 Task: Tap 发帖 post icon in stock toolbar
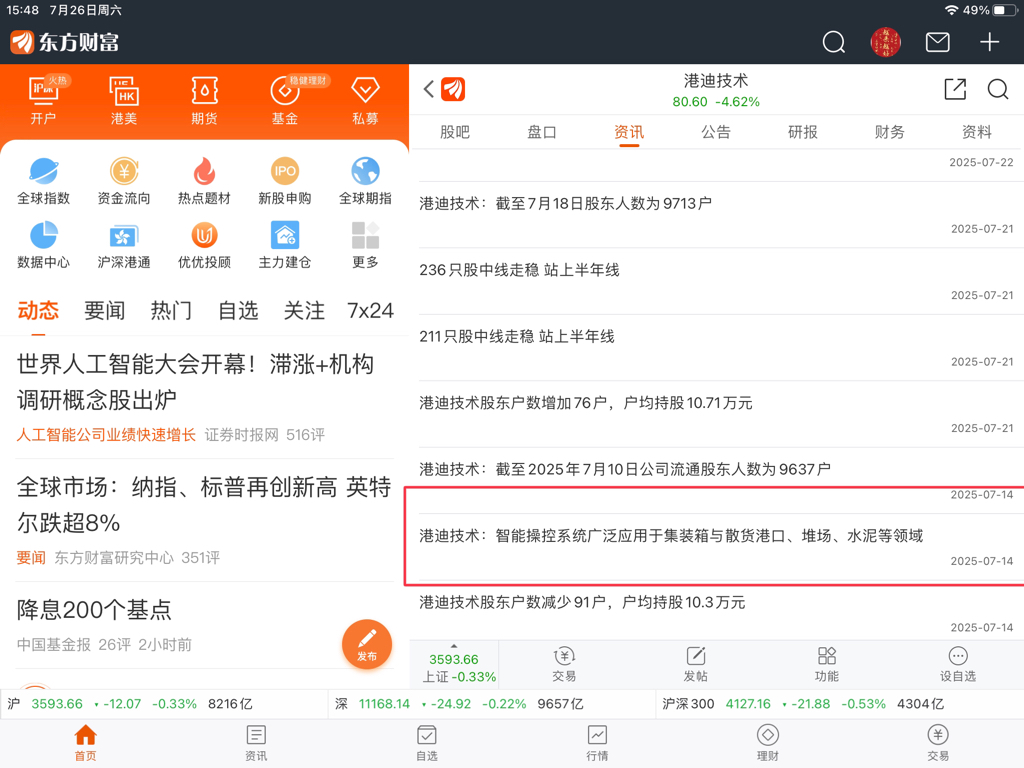click(x=696, y=664)
